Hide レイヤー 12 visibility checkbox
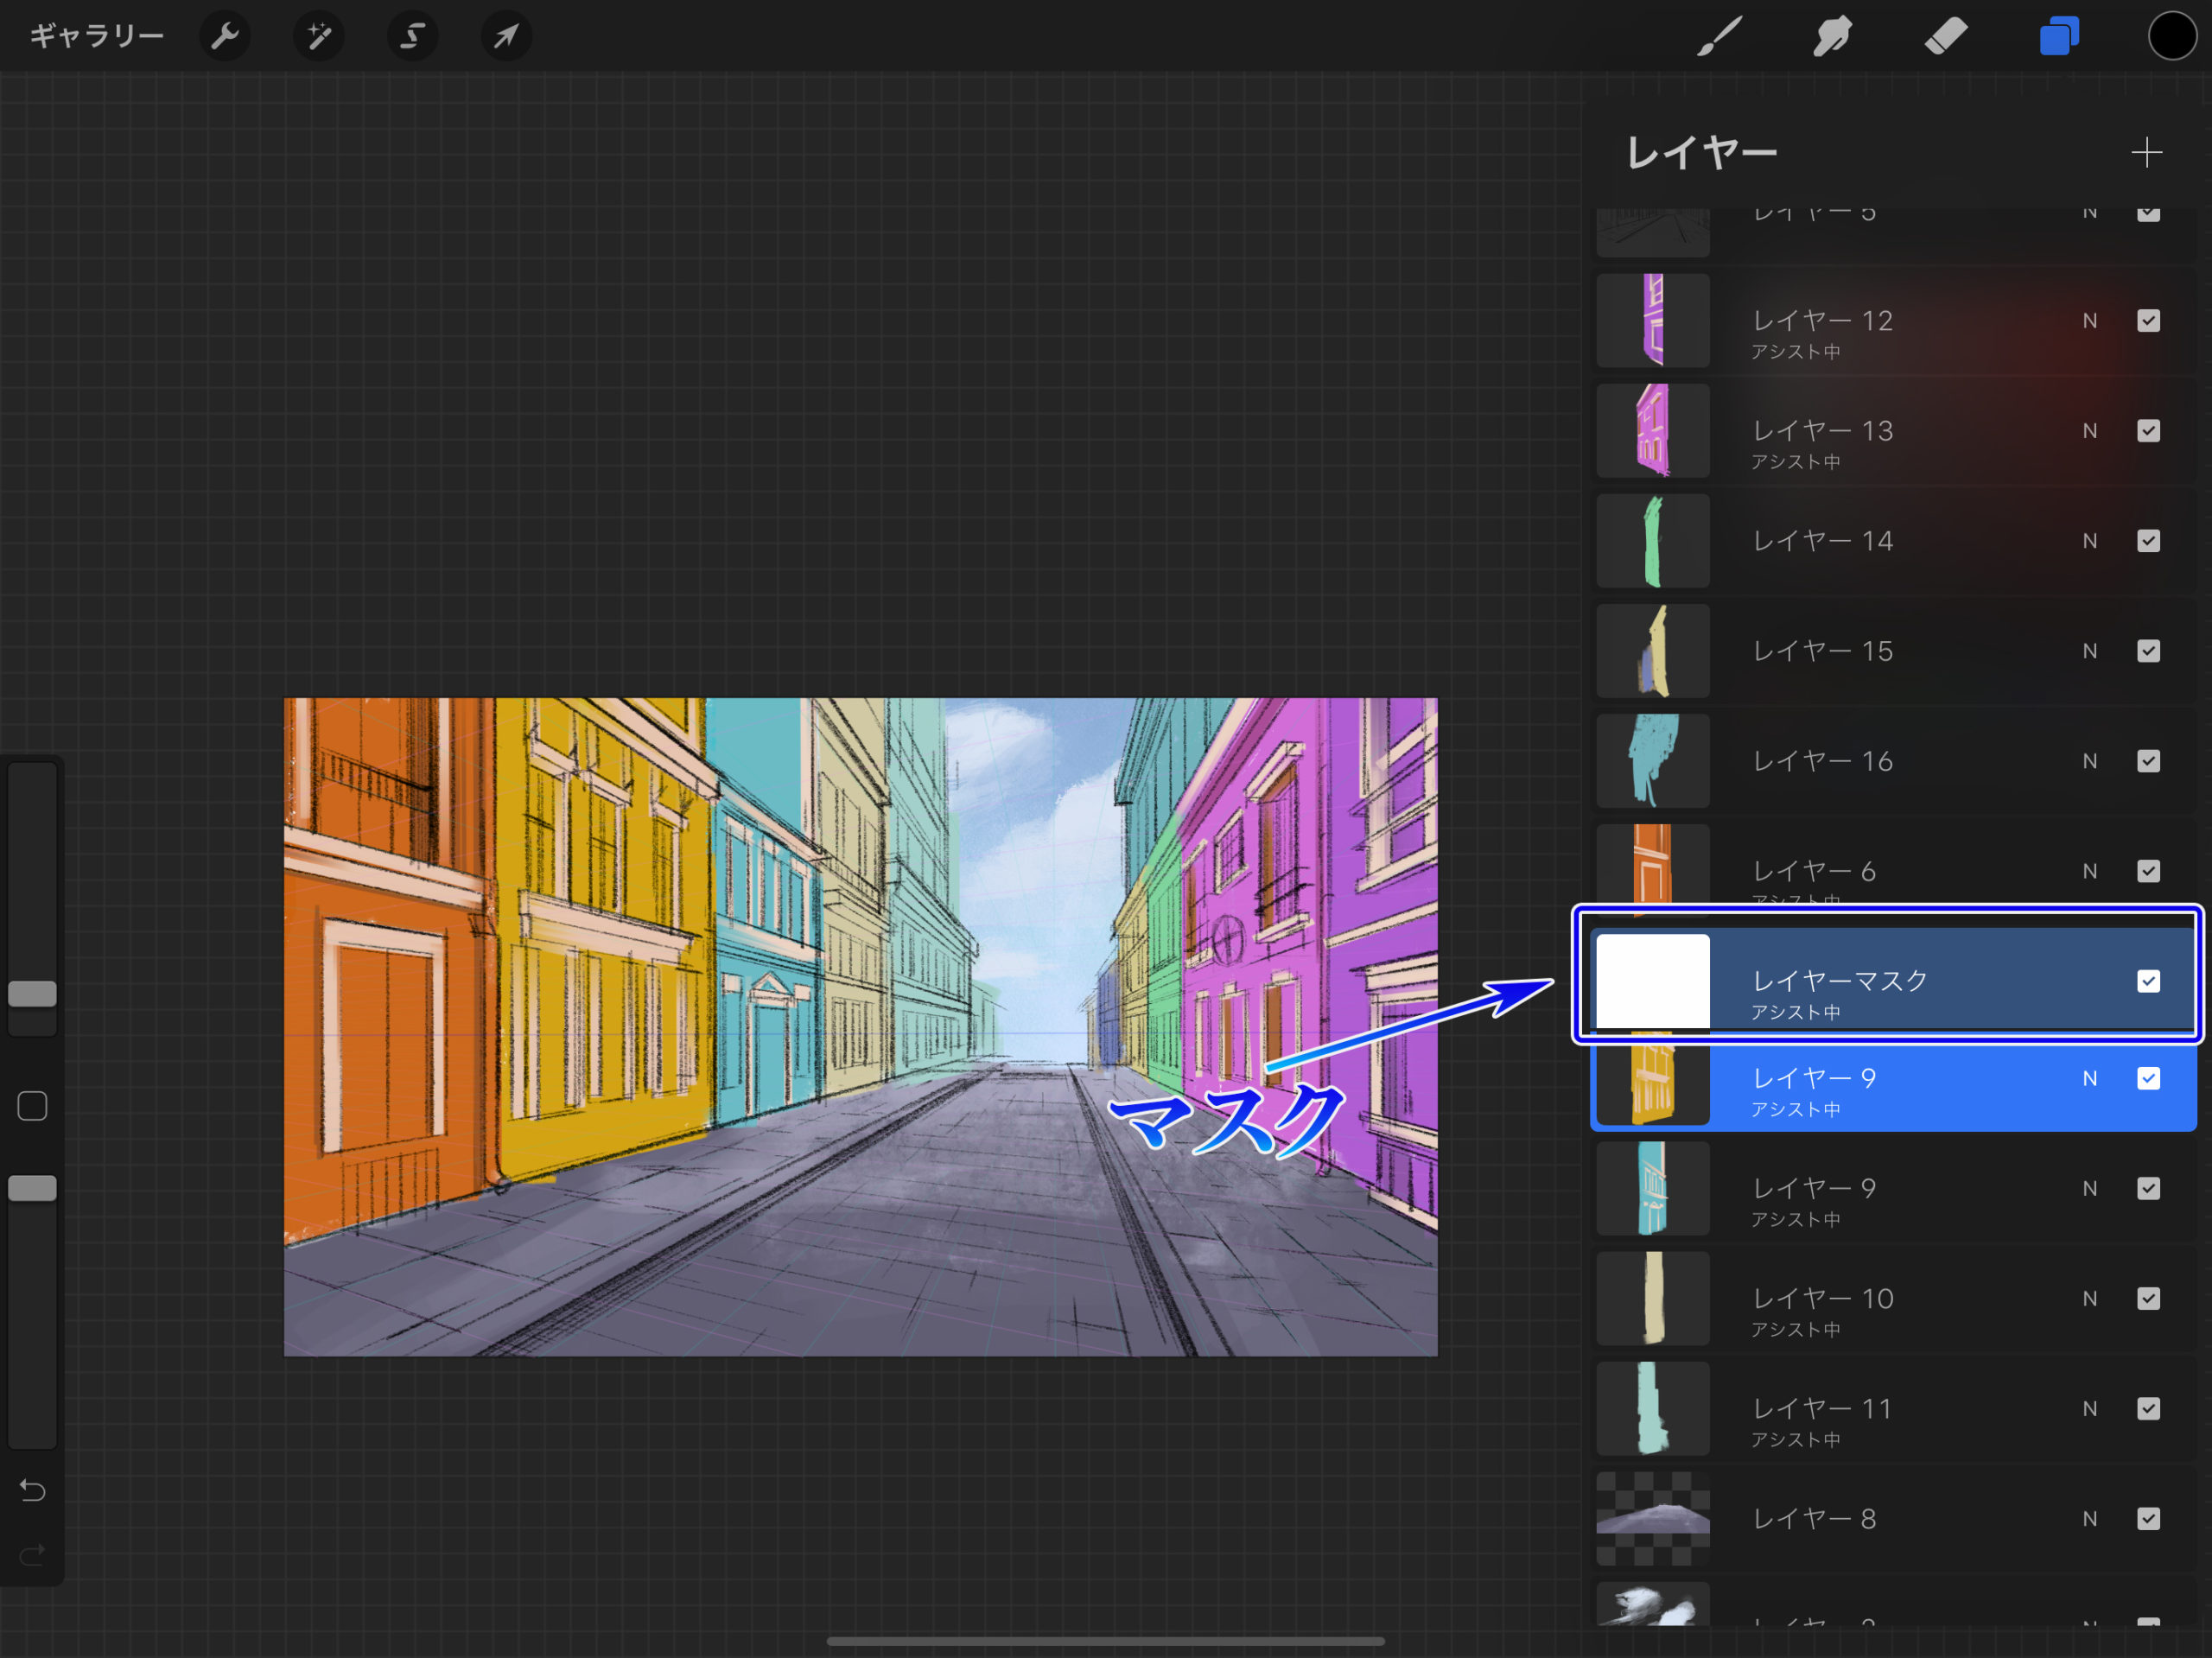The image size is (2212, 1658). click(x=2148, y=321)
